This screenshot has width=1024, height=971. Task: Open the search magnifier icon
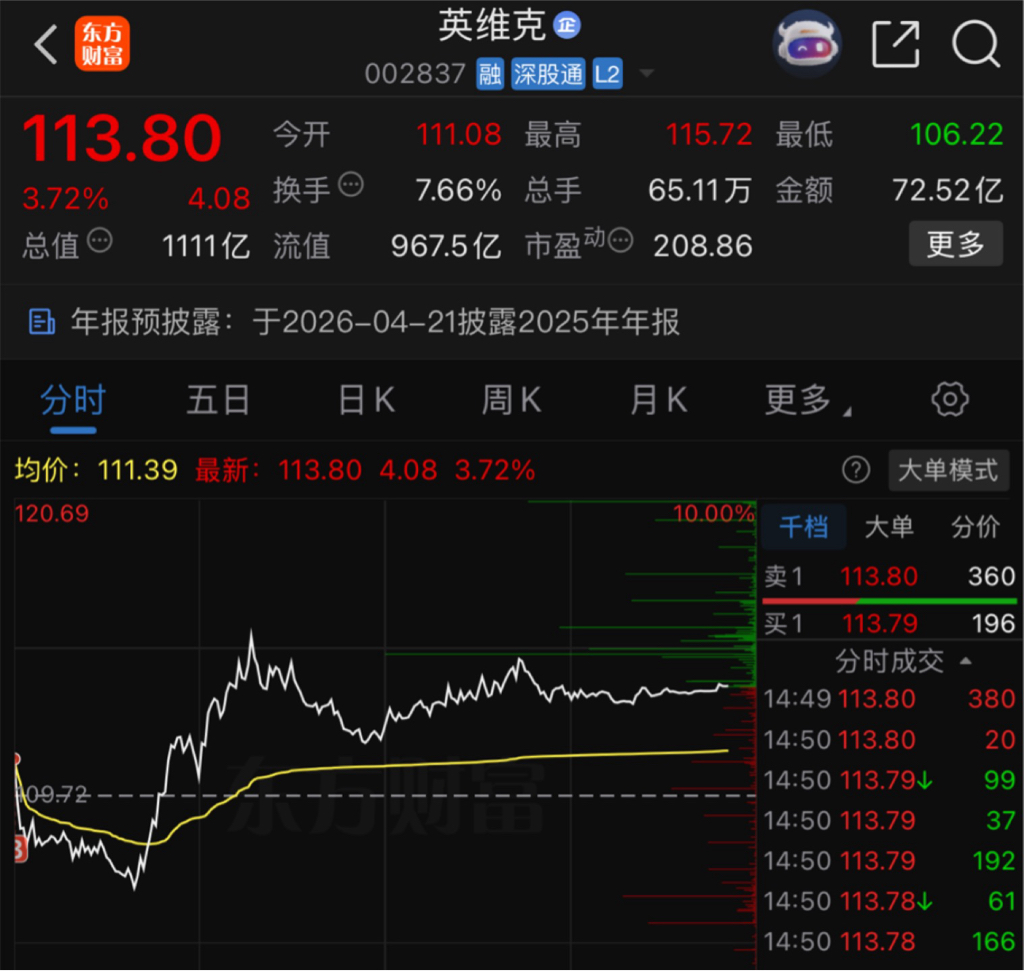(976, 44)
